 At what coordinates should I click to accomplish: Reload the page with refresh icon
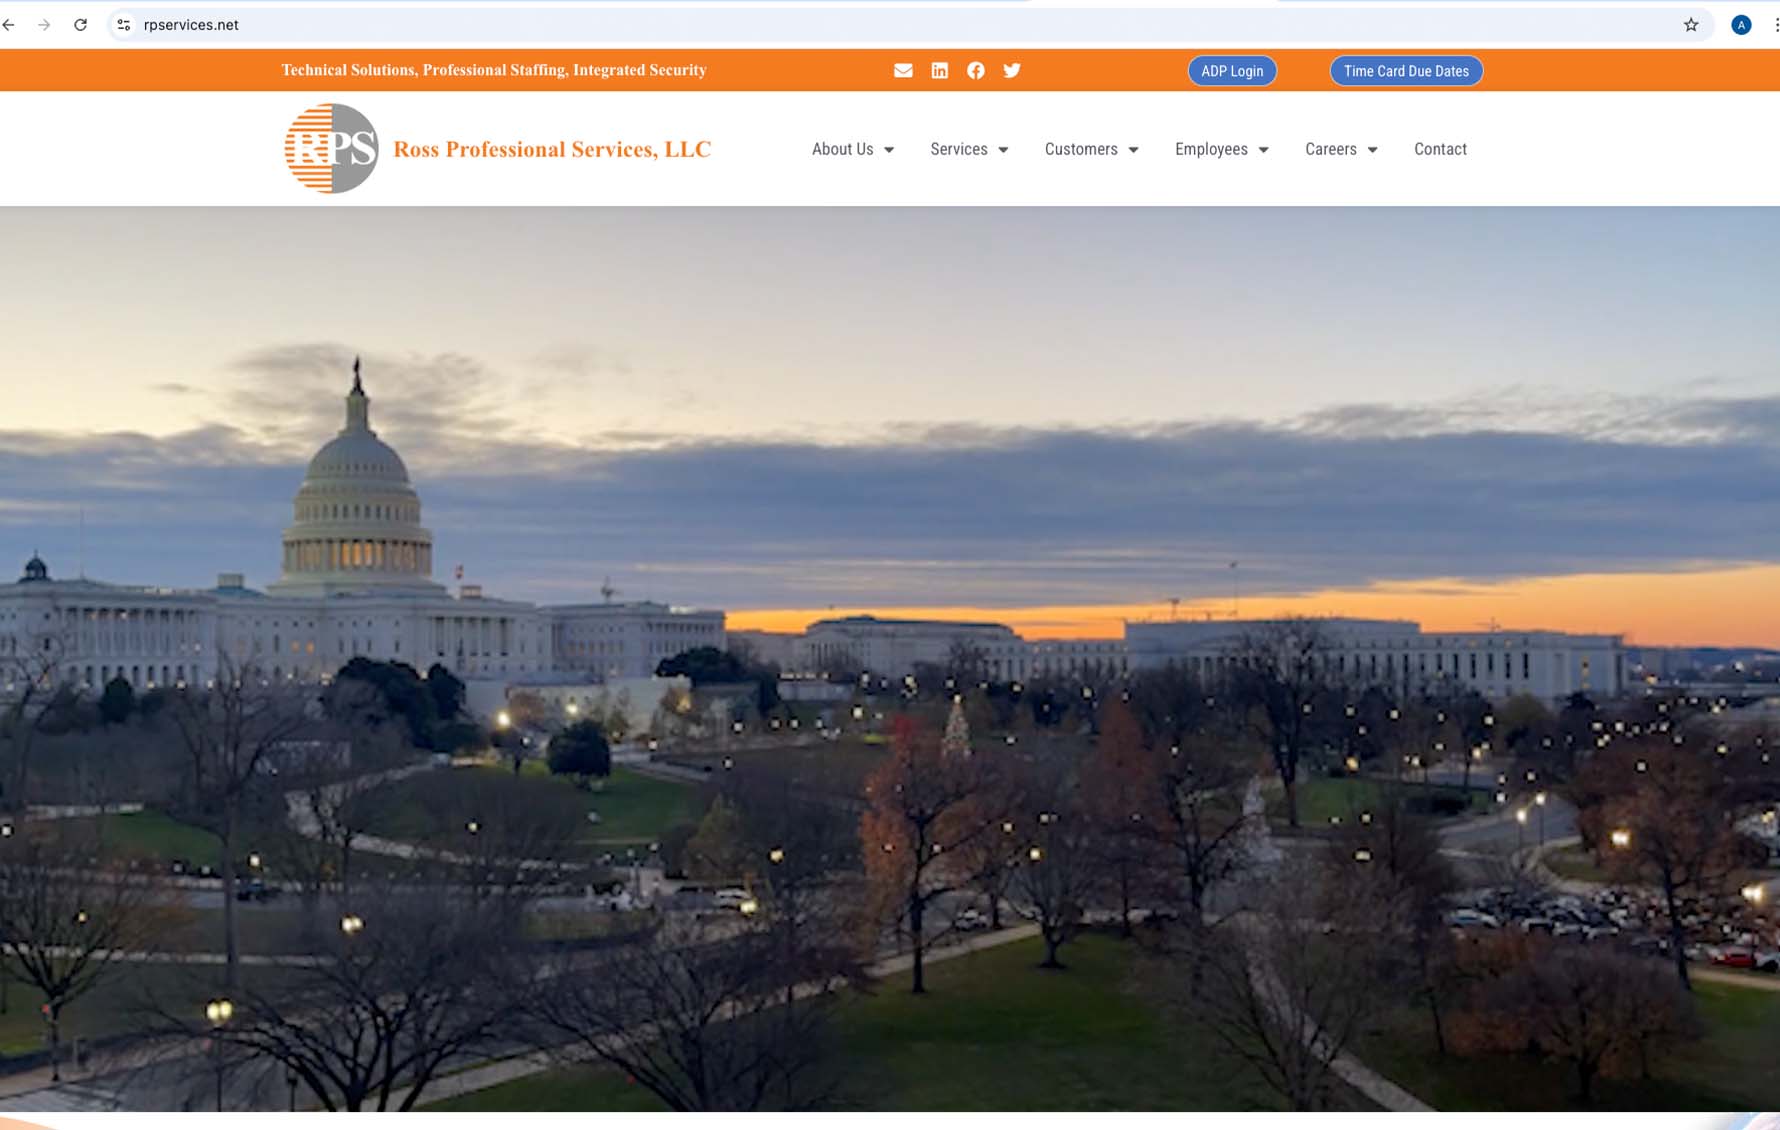80,25
